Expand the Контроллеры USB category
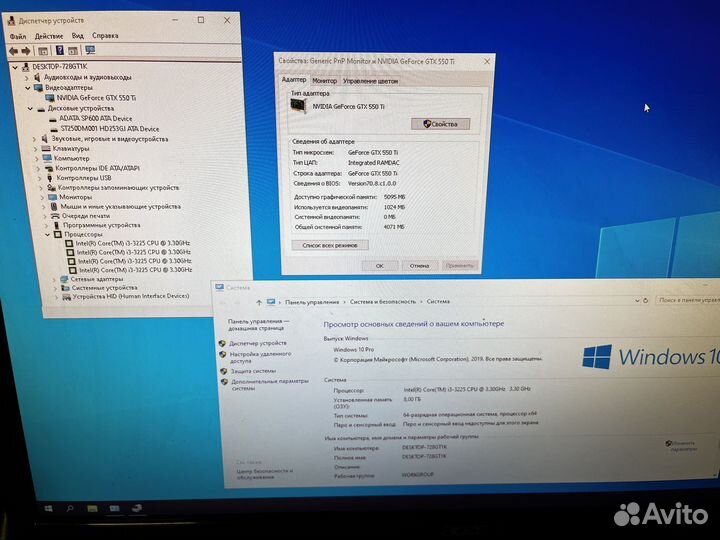The width and height of the screenshot is (720, 540). [x=39, y=178]
